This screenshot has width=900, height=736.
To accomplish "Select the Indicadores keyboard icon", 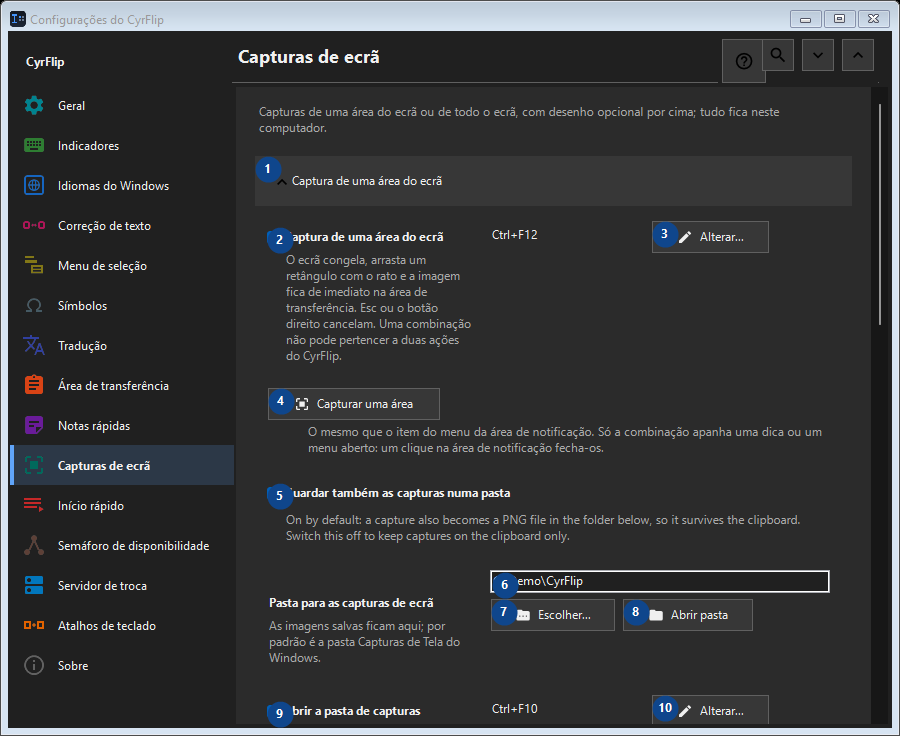I will pos(34,145).
